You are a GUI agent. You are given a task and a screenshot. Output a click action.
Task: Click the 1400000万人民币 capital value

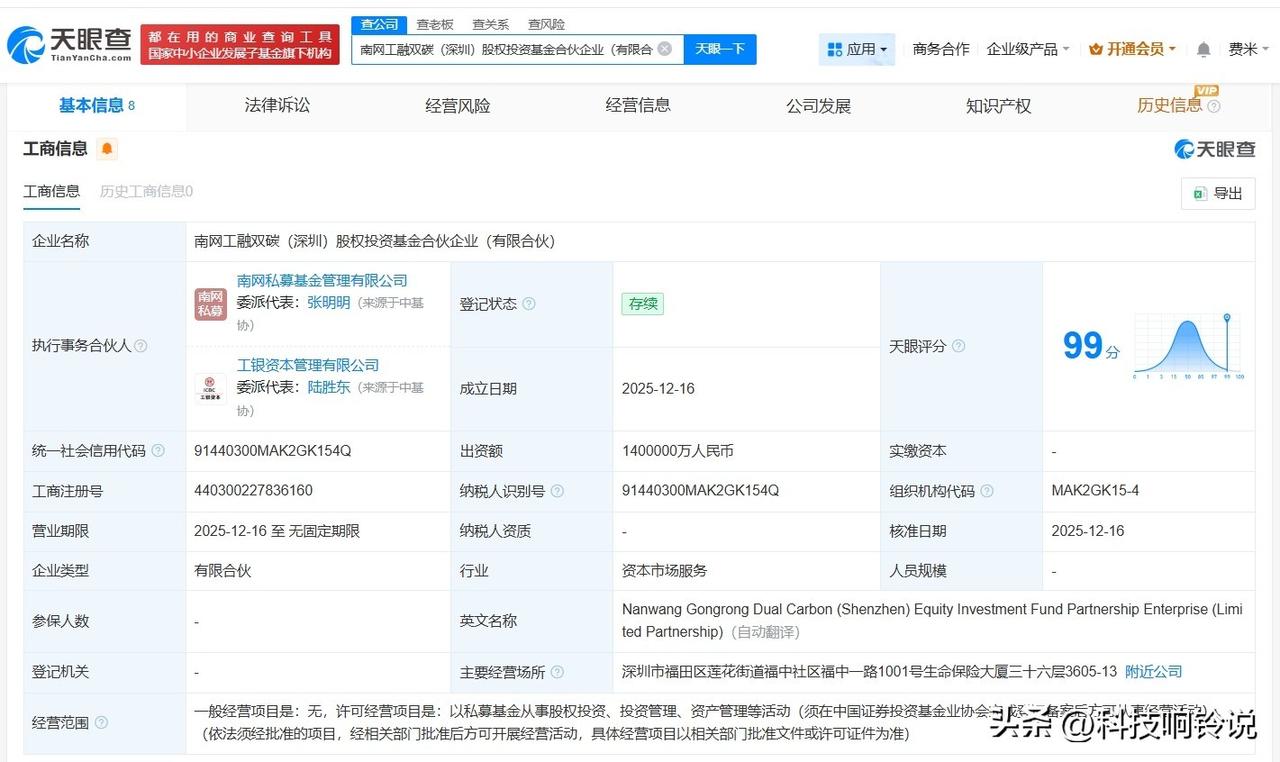(678, 451)
